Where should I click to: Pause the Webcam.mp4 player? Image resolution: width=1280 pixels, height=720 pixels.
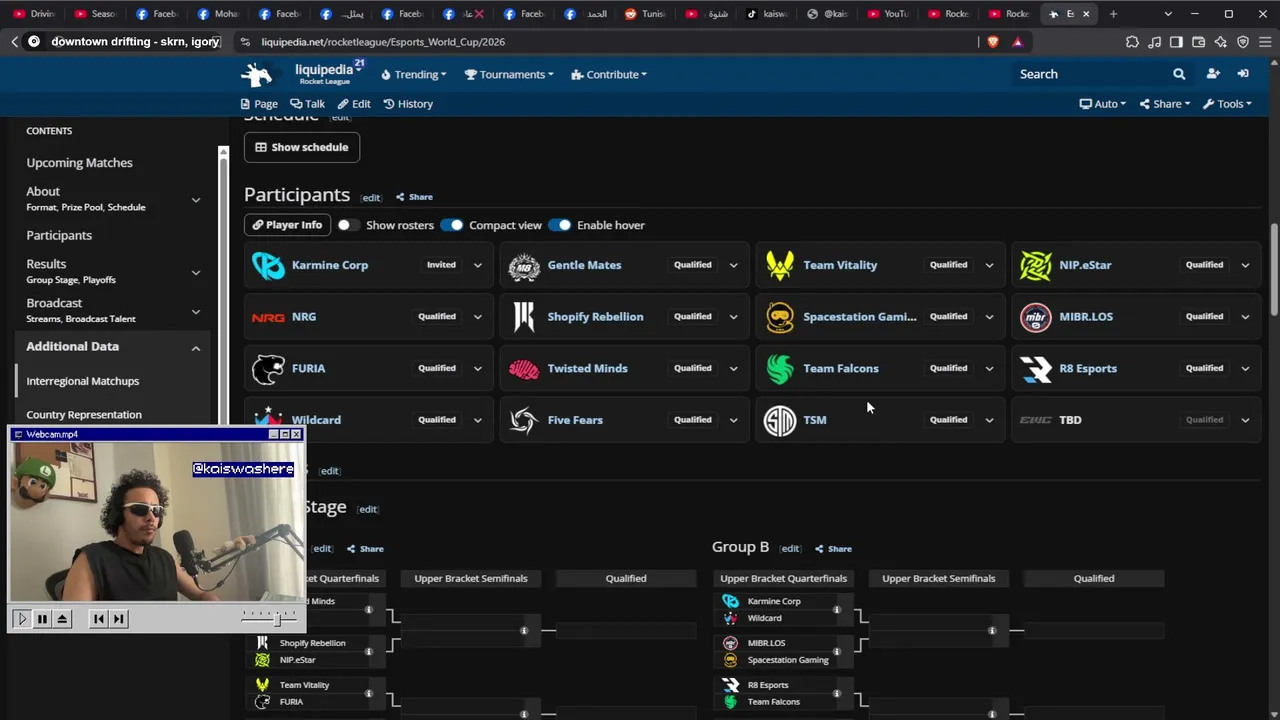coord(42,619)
